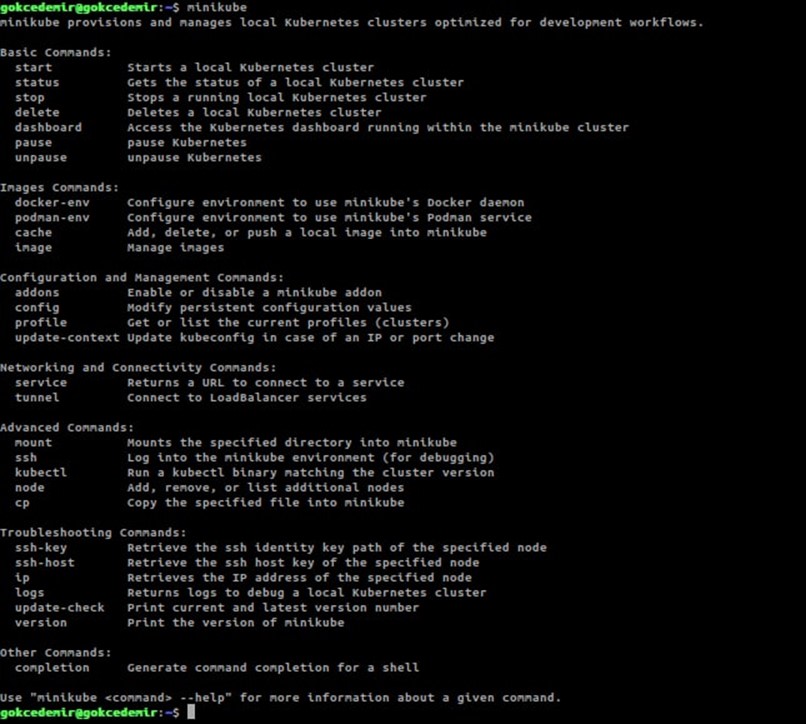Click the 'ssh-key' troubleshooting command

pyautogui.click(x=41, y=548)
